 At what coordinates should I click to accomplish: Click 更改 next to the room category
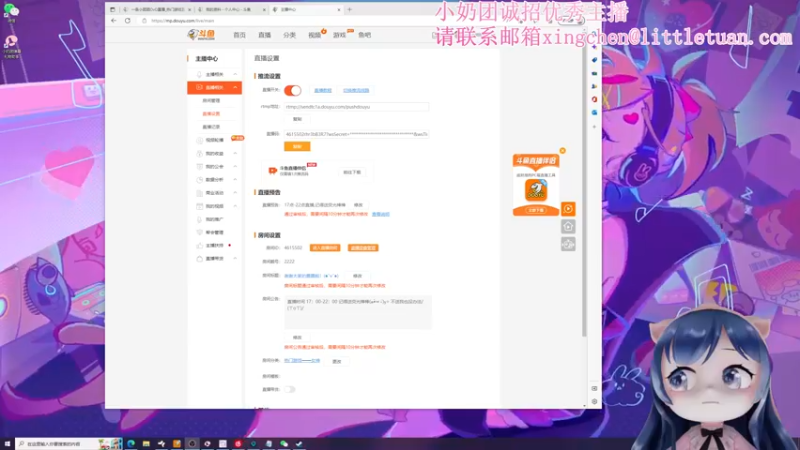[x=337, y=361]
